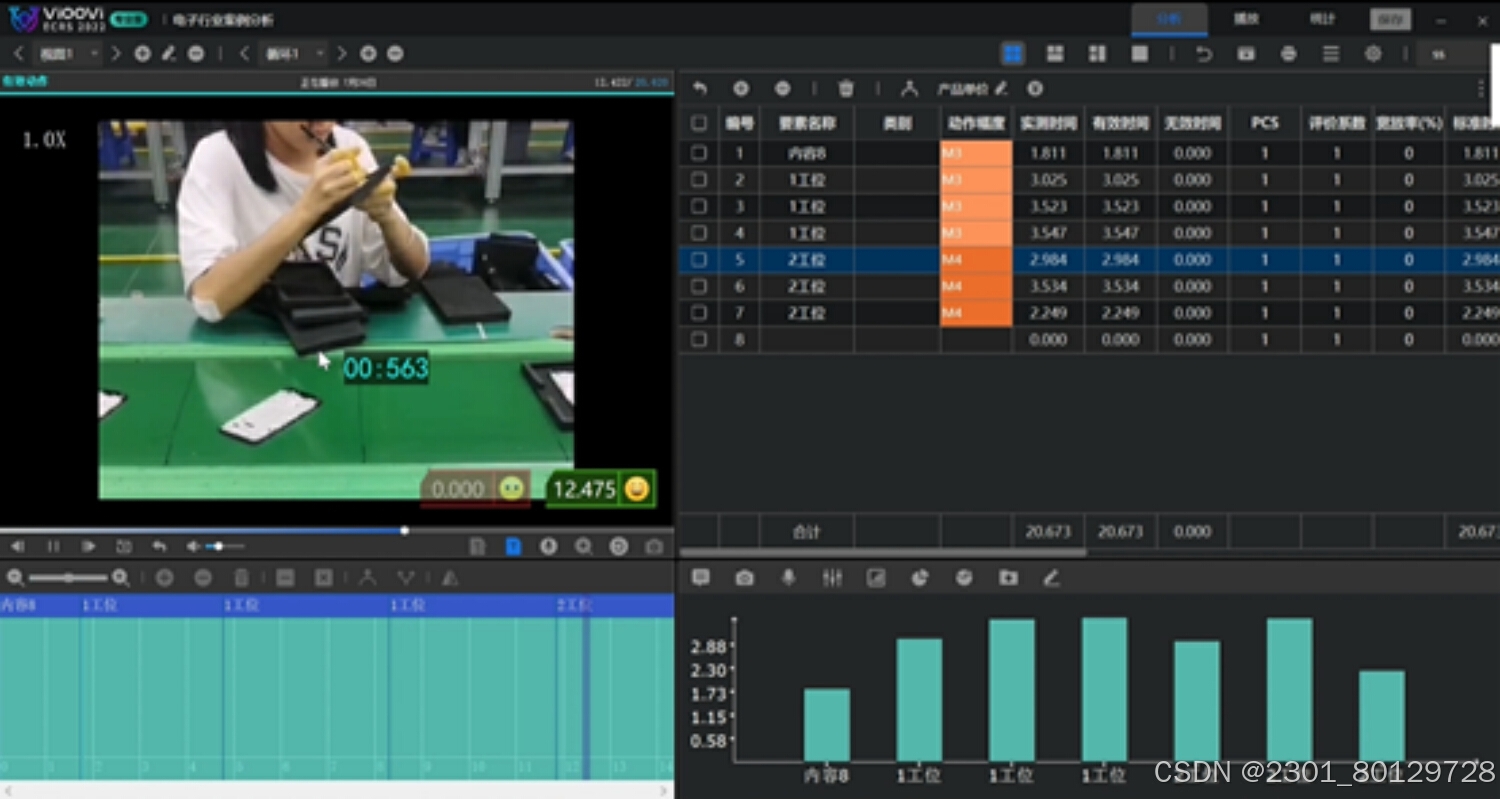The image size is (1500, 799).
Task: Click the pie chart icon in chart toolbar
Action: click(x=920, y=578)
